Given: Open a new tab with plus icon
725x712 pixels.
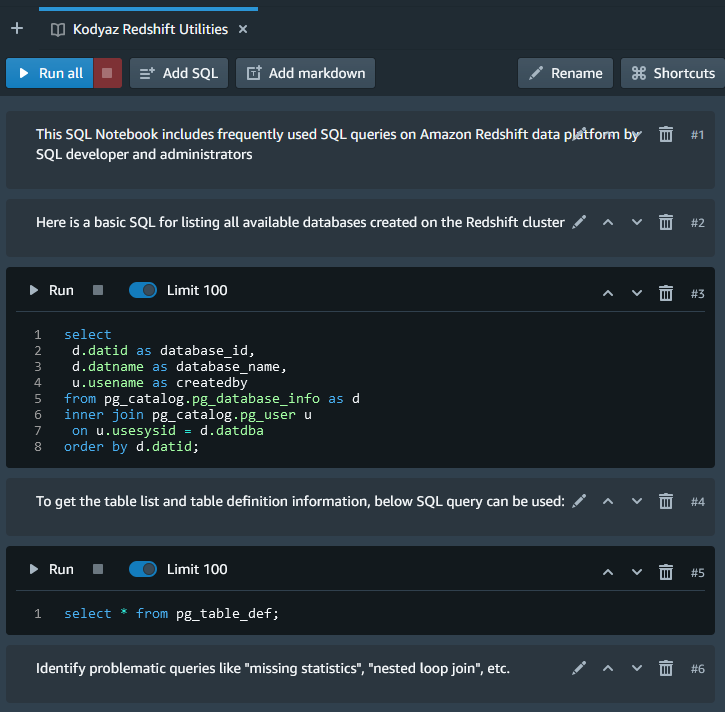Looking at the screenshot, I should pos(17,29).
